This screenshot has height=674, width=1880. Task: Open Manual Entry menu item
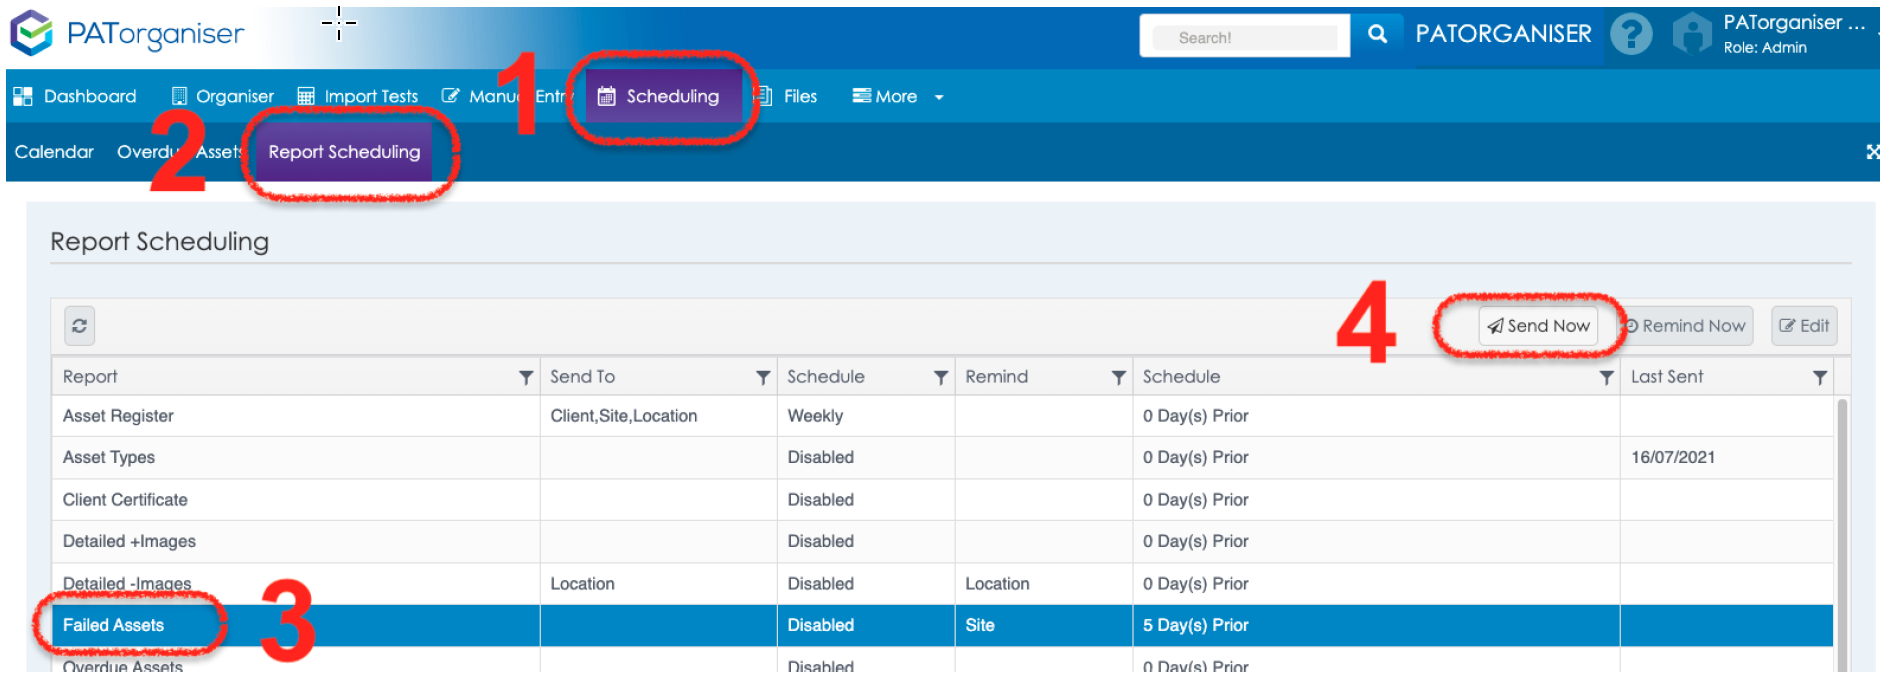pyautogui.click(x=506, y=96)
